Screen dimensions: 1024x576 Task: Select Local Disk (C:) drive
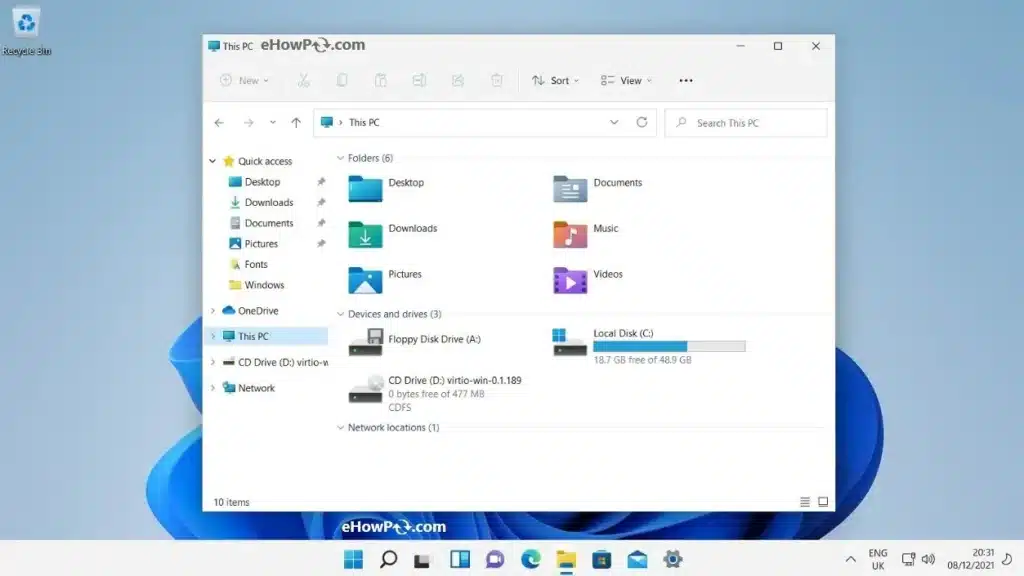pyautogui.click(x=648, y=345)
